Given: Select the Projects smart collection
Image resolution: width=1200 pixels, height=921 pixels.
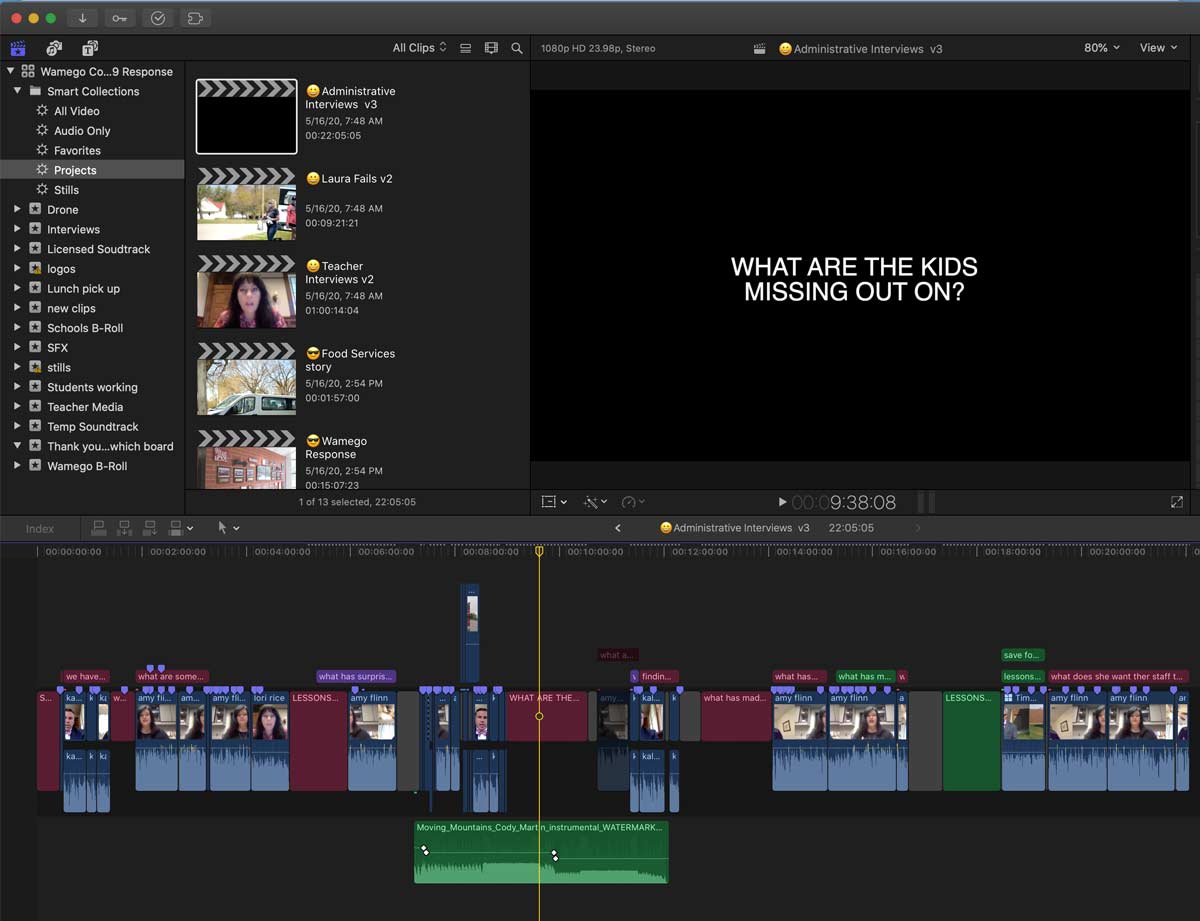Looking at the screenshot, I should [75, 170].
